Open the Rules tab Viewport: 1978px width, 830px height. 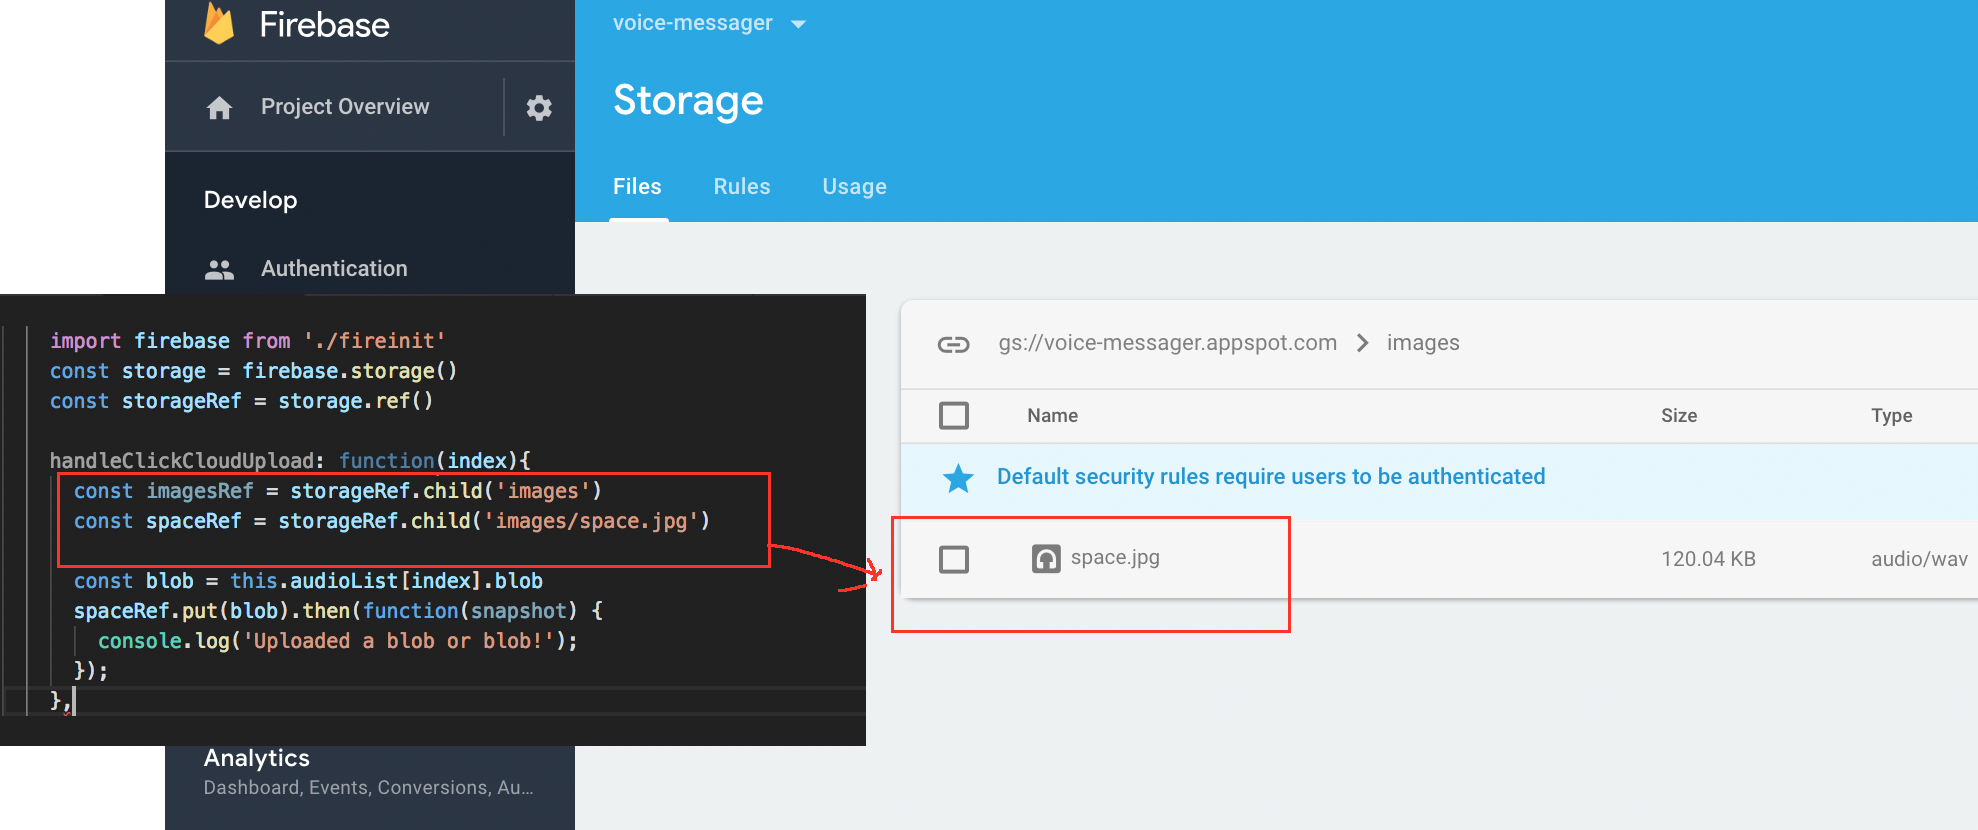click(x=742, y=187)
